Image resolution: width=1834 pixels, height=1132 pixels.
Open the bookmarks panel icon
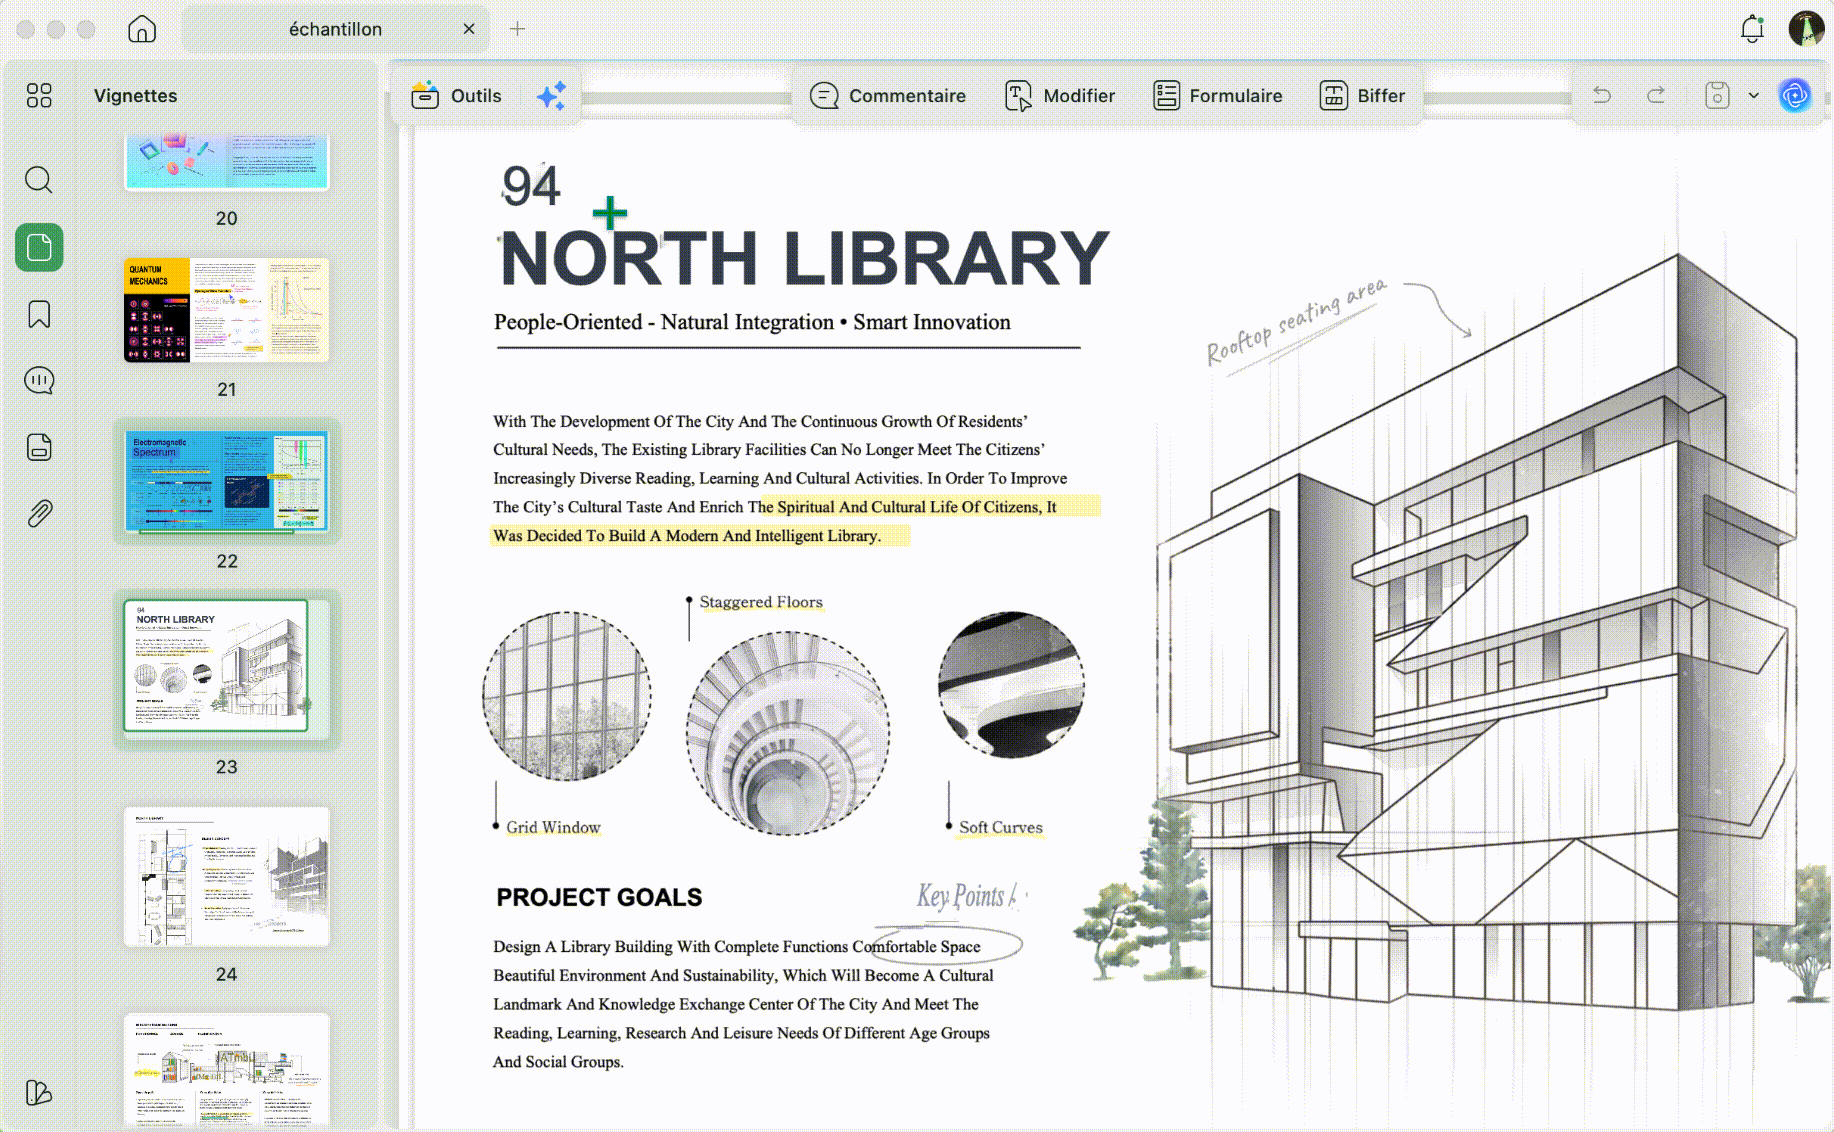point(39,314)
